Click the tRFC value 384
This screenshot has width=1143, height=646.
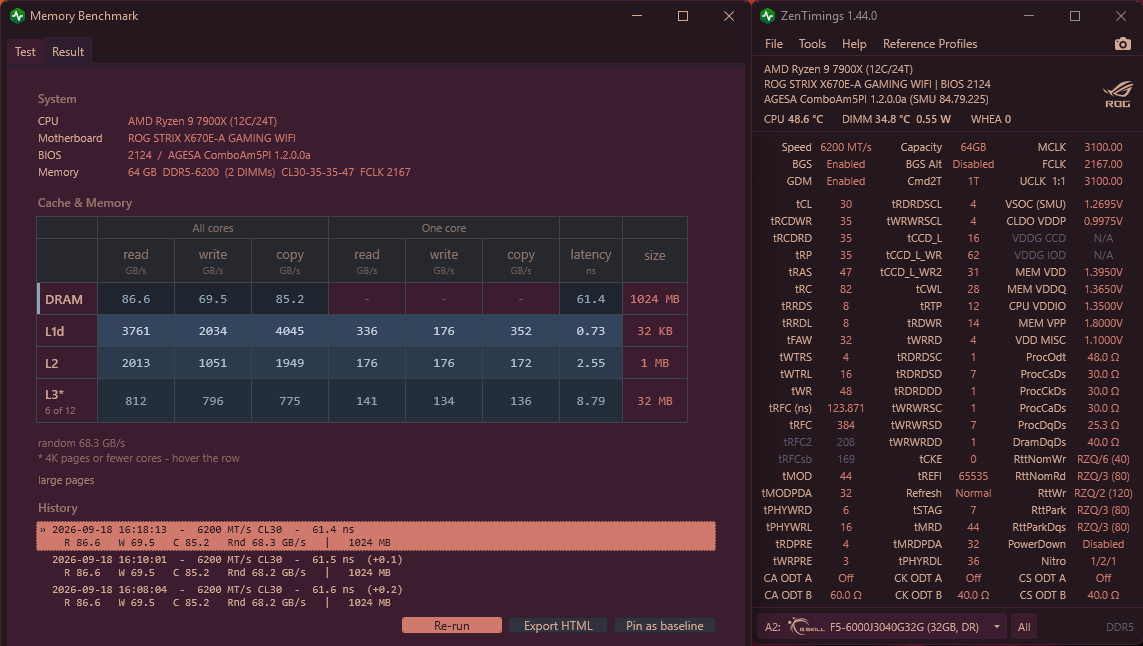tap(846, 425)
